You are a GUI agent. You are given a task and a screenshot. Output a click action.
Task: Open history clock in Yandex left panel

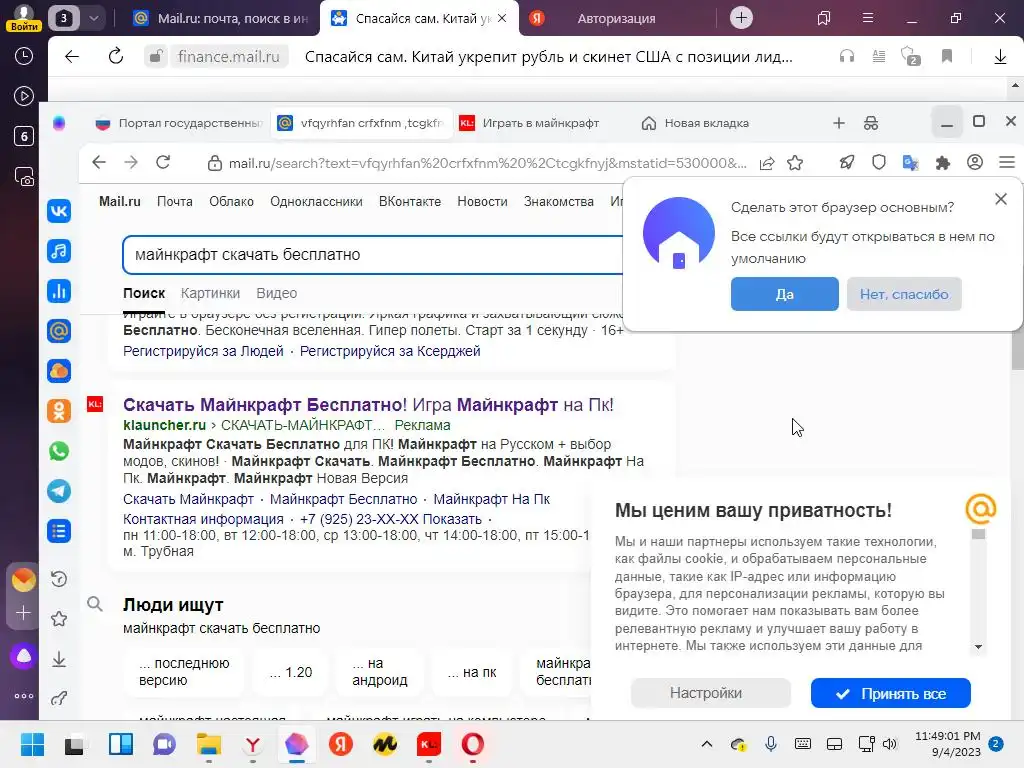coord(24,56)
